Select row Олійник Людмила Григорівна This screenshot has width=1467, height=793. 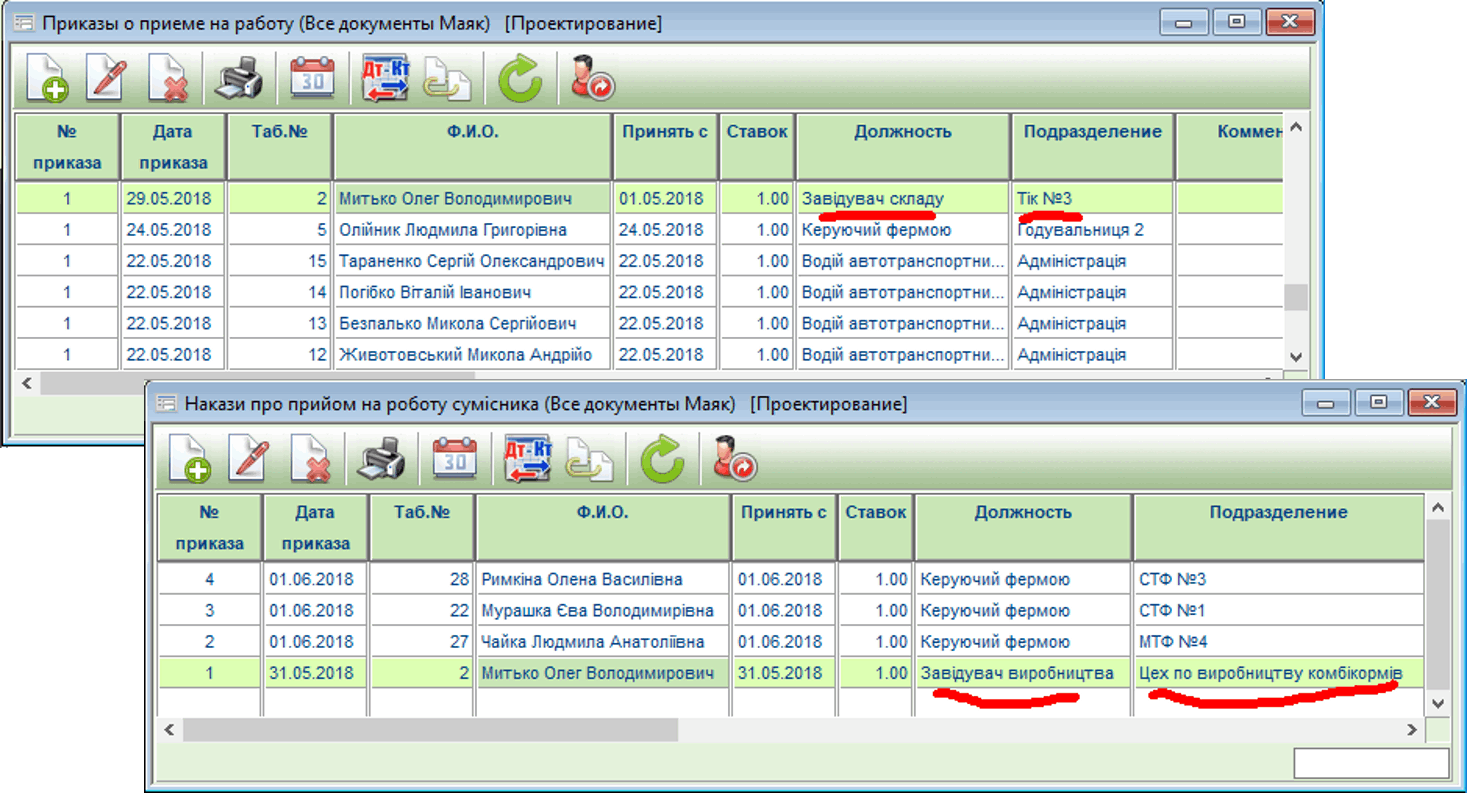pos(452,230)
